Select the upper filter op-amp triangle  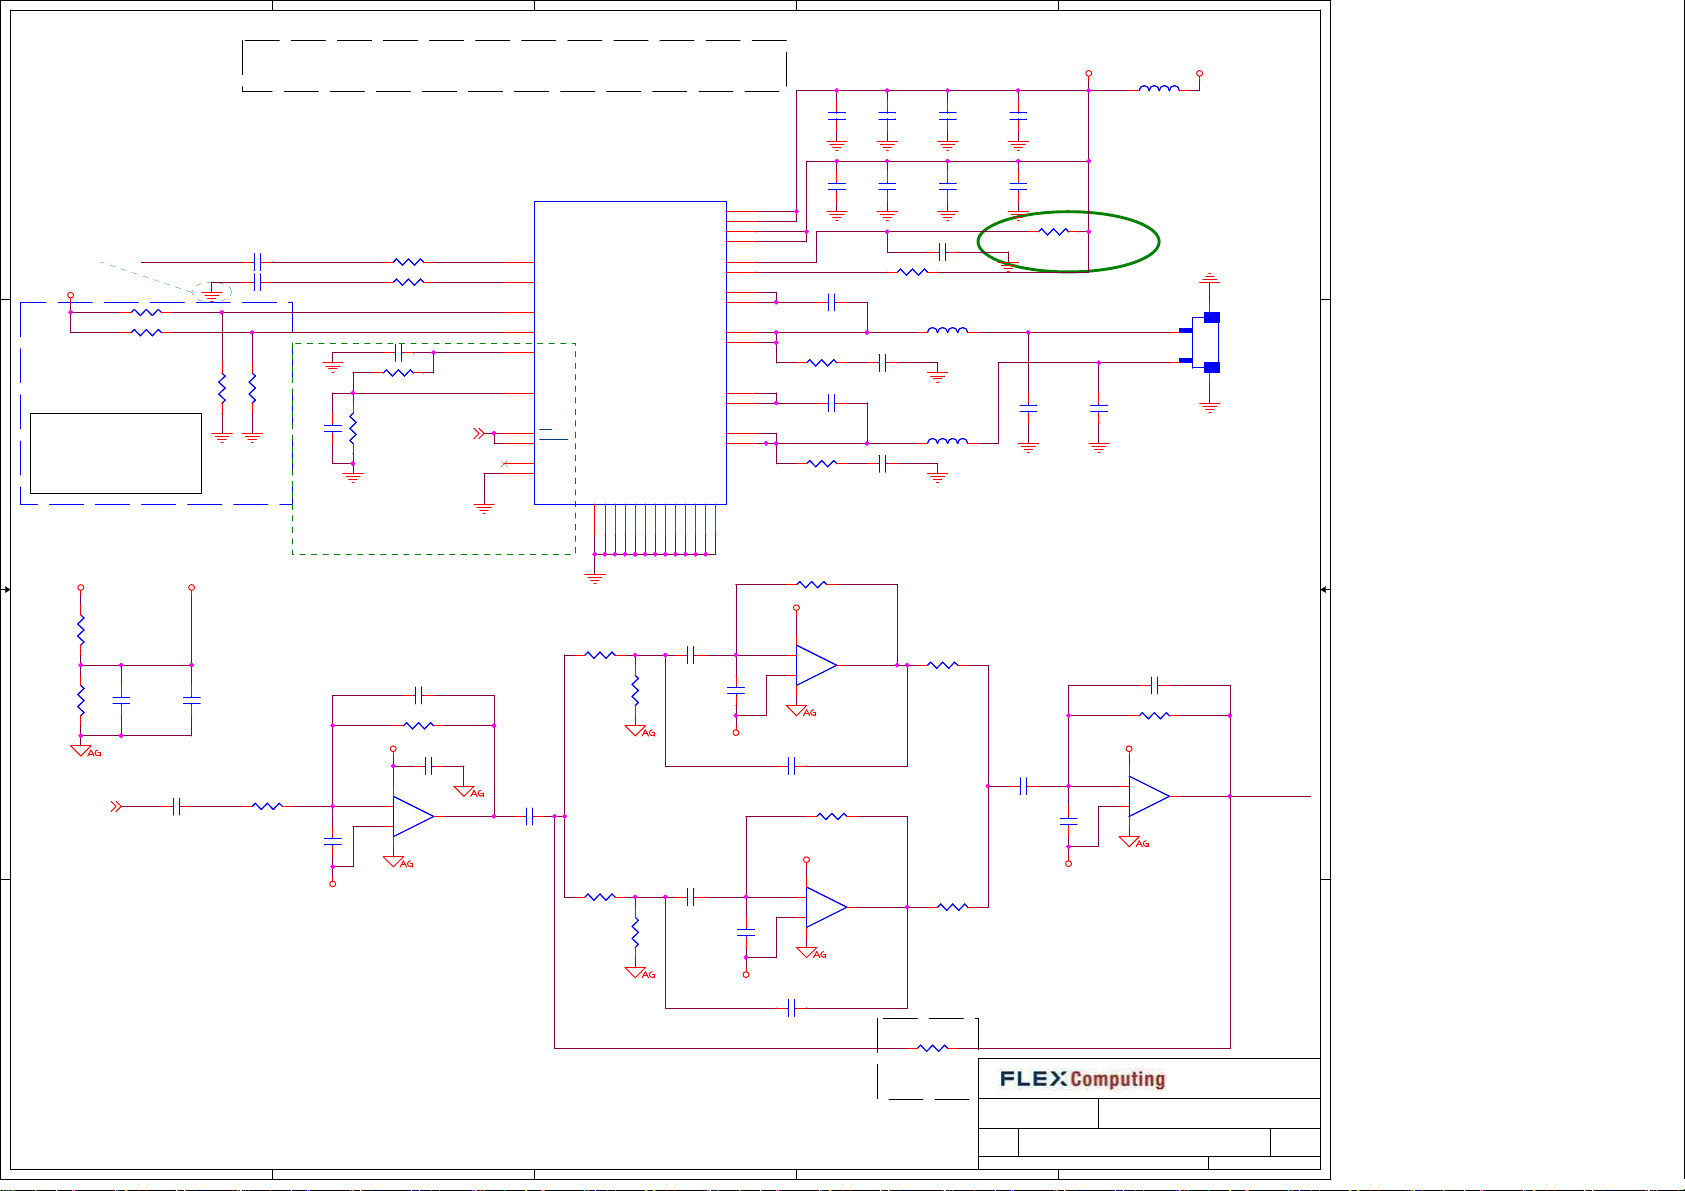tap(816, 665)
